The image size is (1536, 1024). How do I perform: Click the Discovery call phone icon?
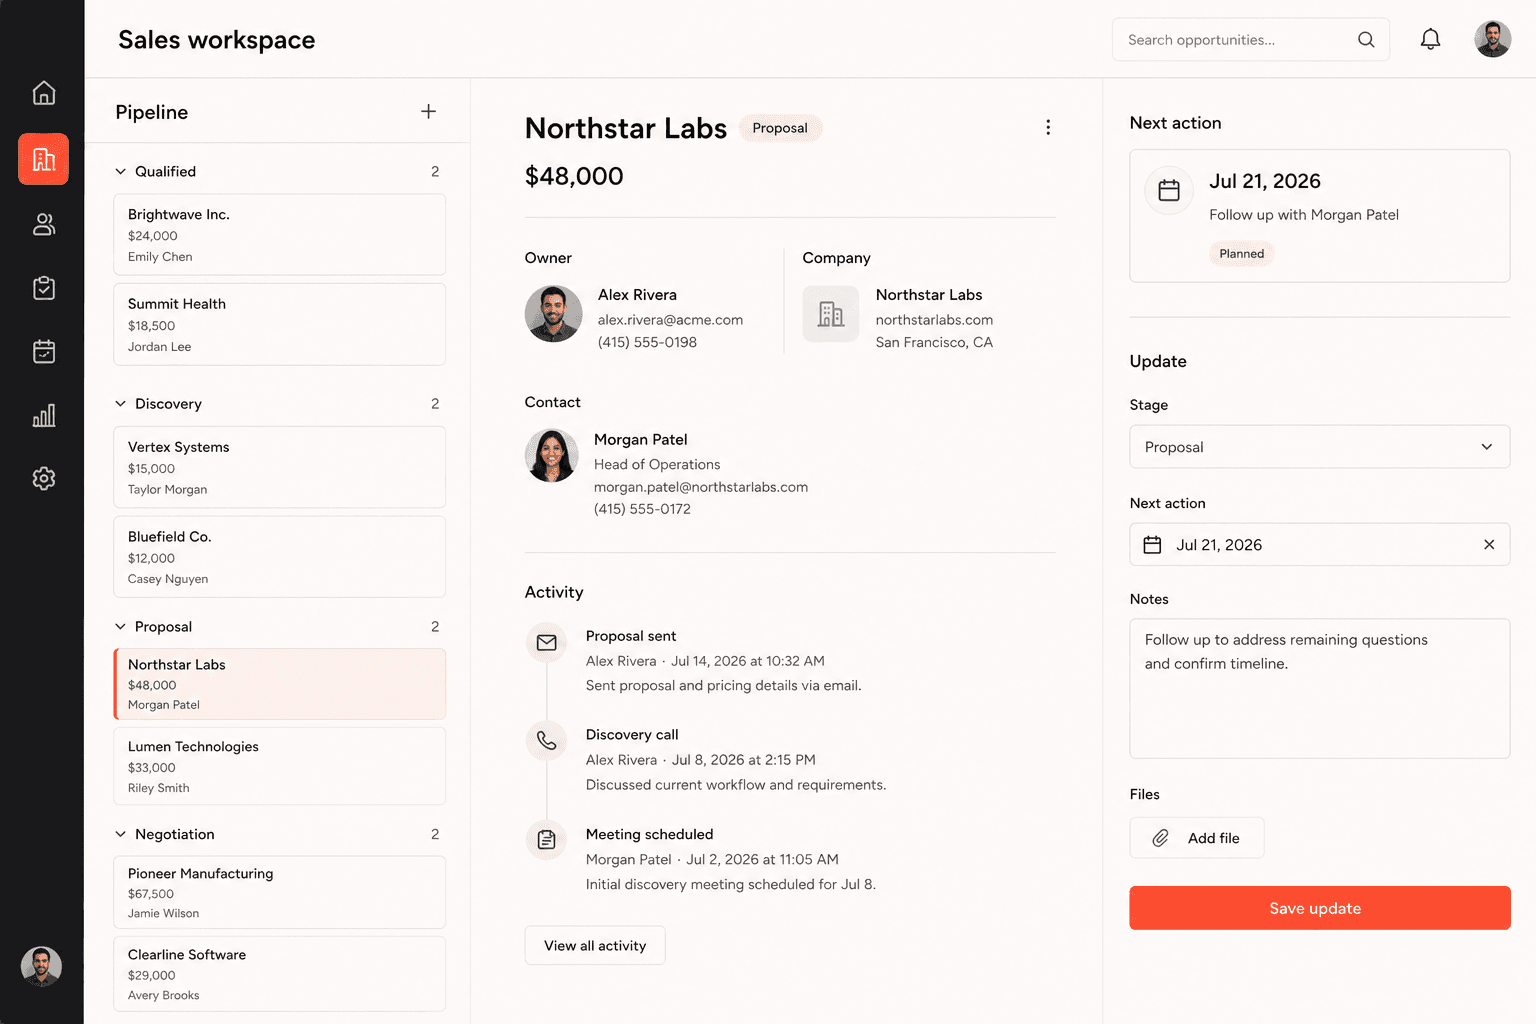[x=546, y=740]
